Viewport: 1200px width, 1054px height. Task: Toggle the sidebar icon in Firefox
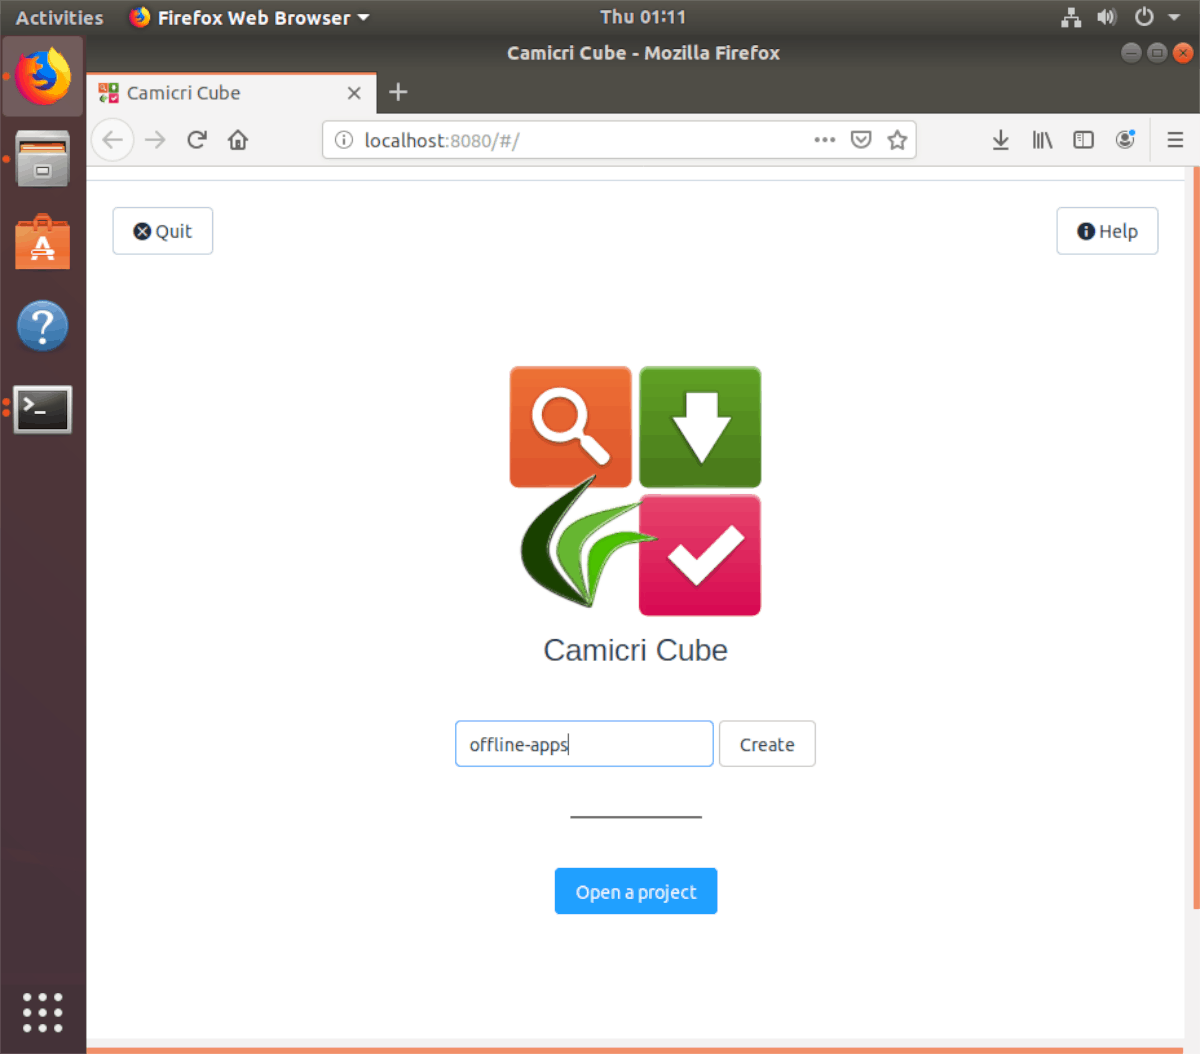[1083, 140]
